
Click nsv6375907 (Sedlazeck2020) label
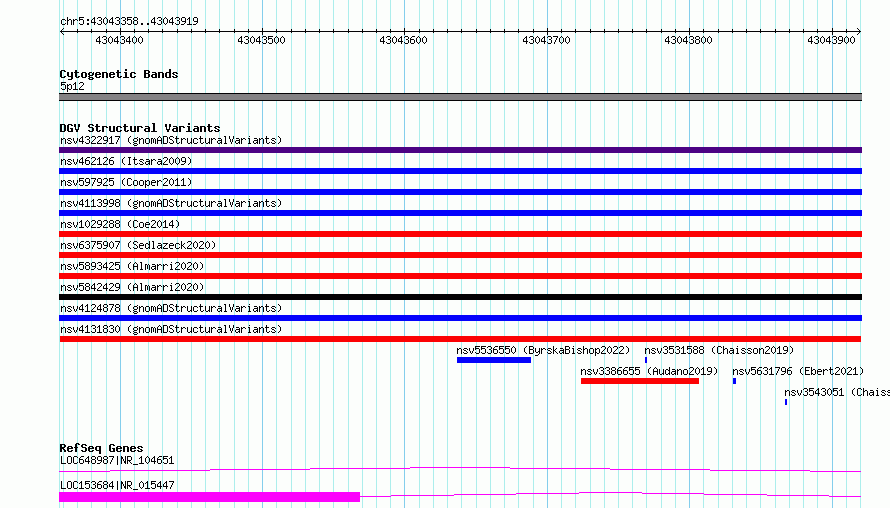(138, 245)
